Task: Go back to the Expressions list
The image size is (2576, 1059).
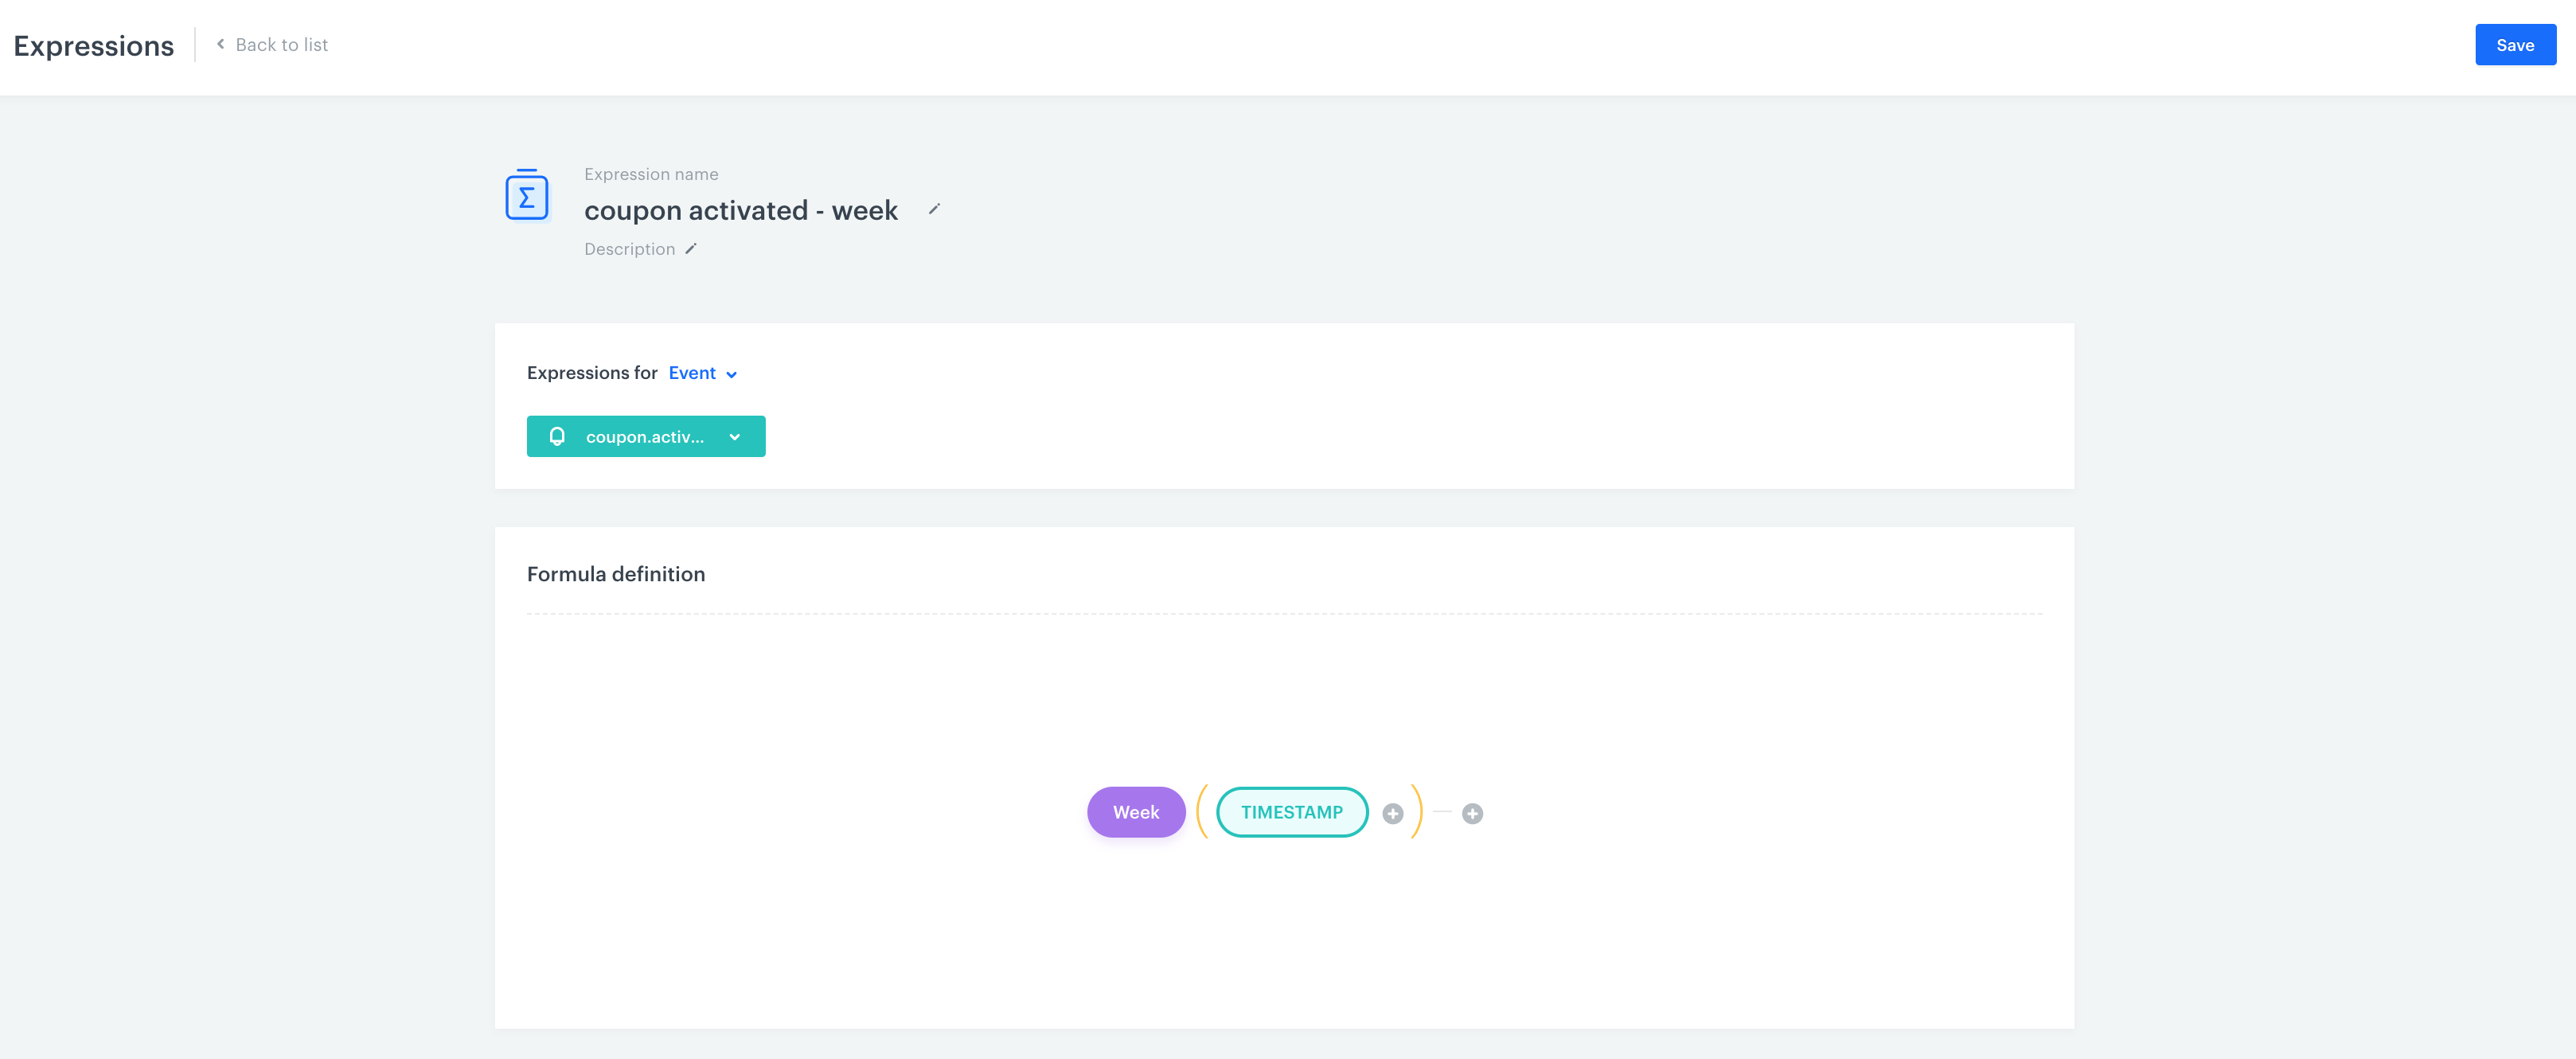Action: click(x=281, y=44)
